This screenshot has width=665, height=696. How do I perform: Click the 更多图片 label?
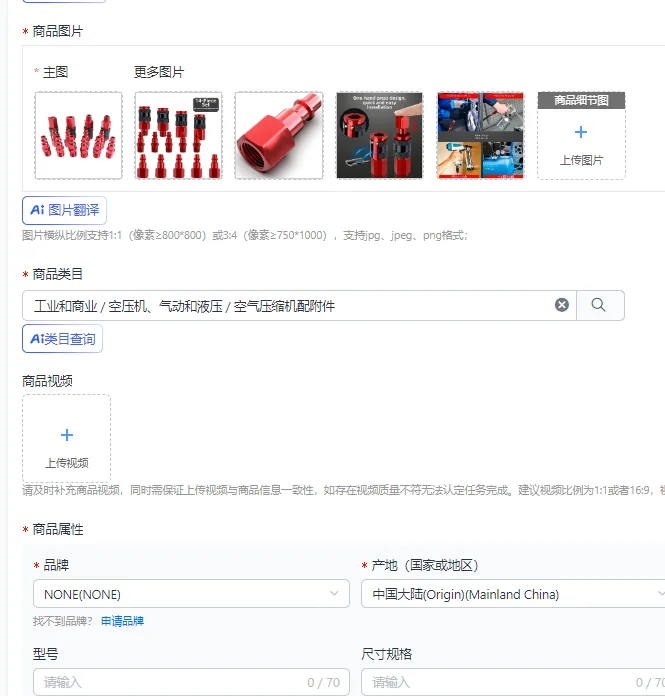click(x=159, y=72)
